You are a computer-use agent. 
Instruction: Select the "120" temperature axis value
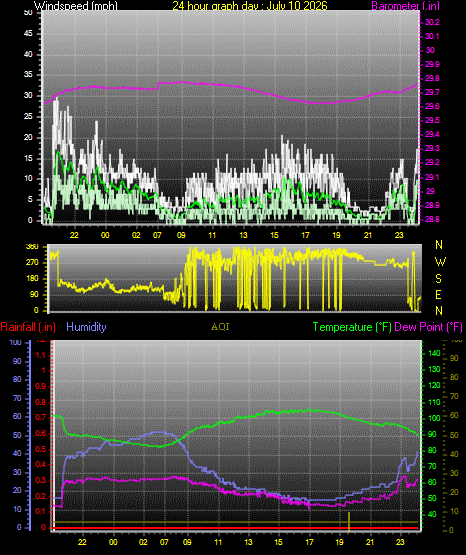pos(434,385)
